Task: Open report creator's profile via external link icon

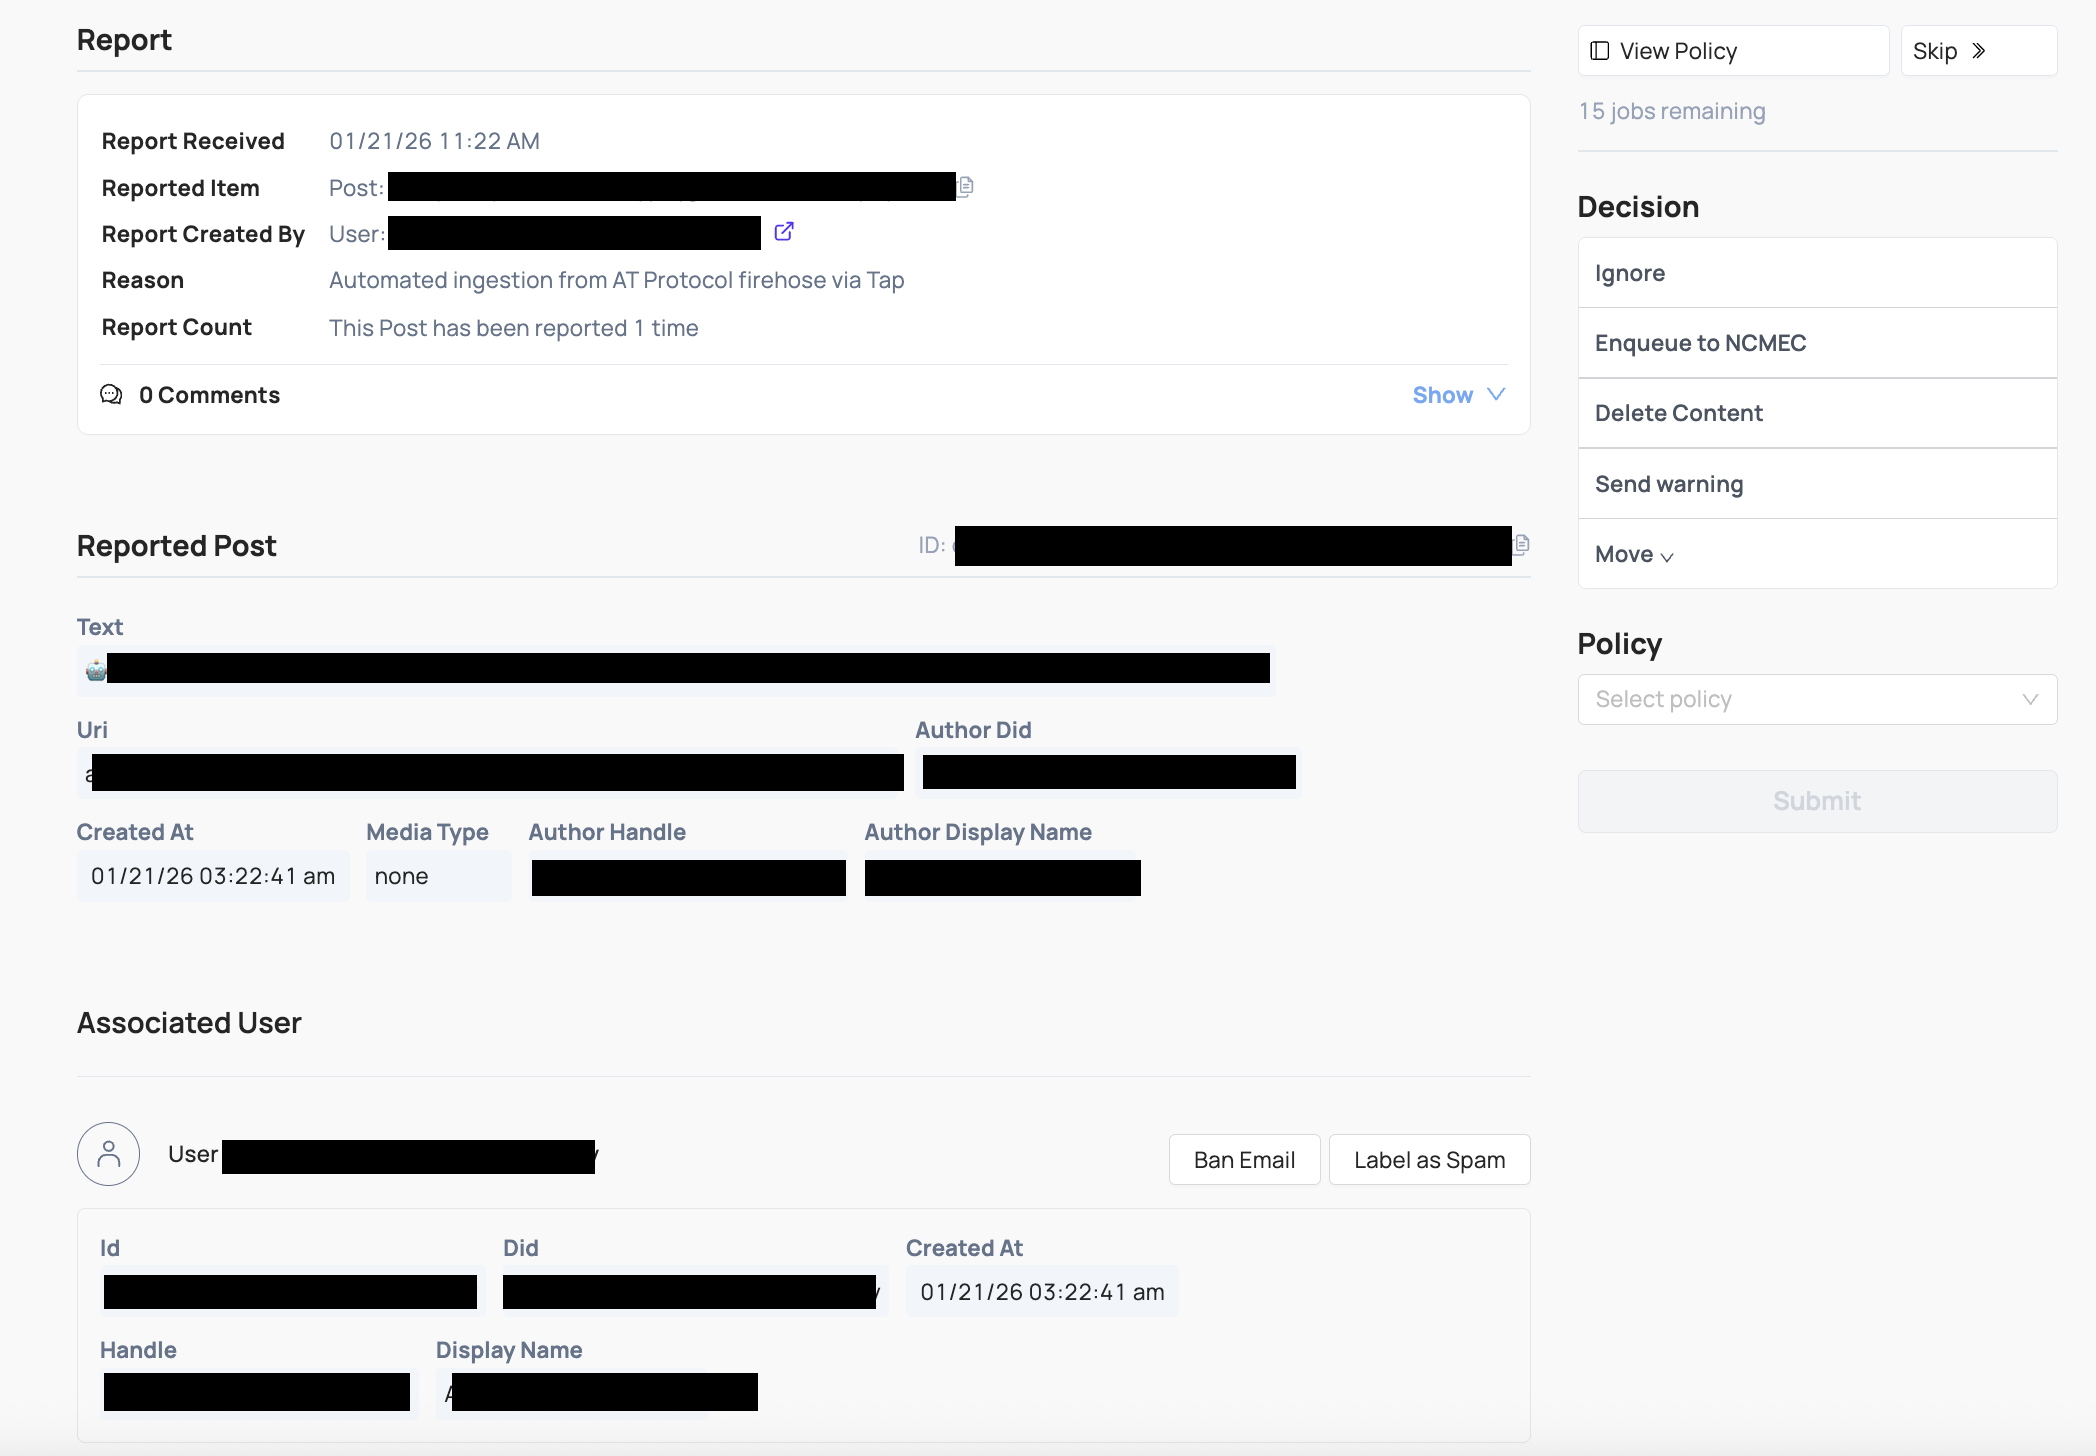Action: pos(784,231)
